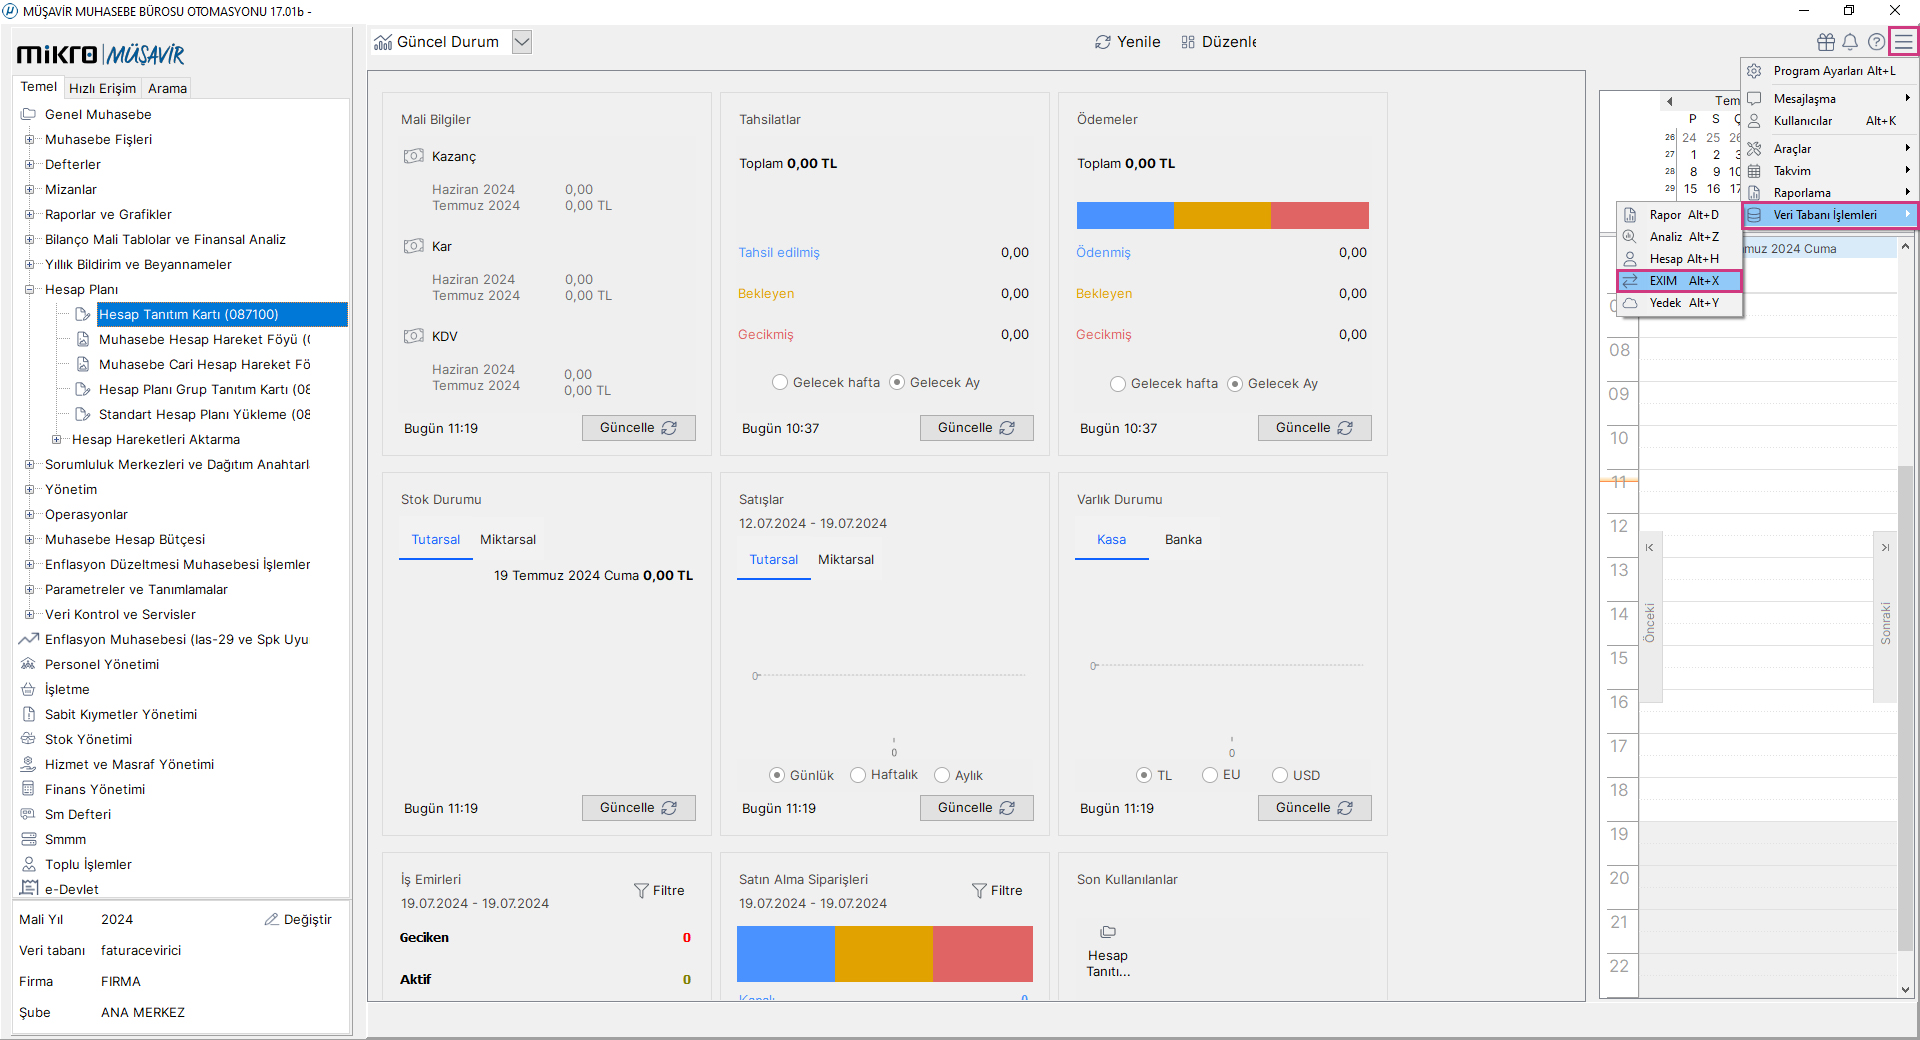
Task: Switch to the Hızlı Erişim tab
Action: (102, 88)
